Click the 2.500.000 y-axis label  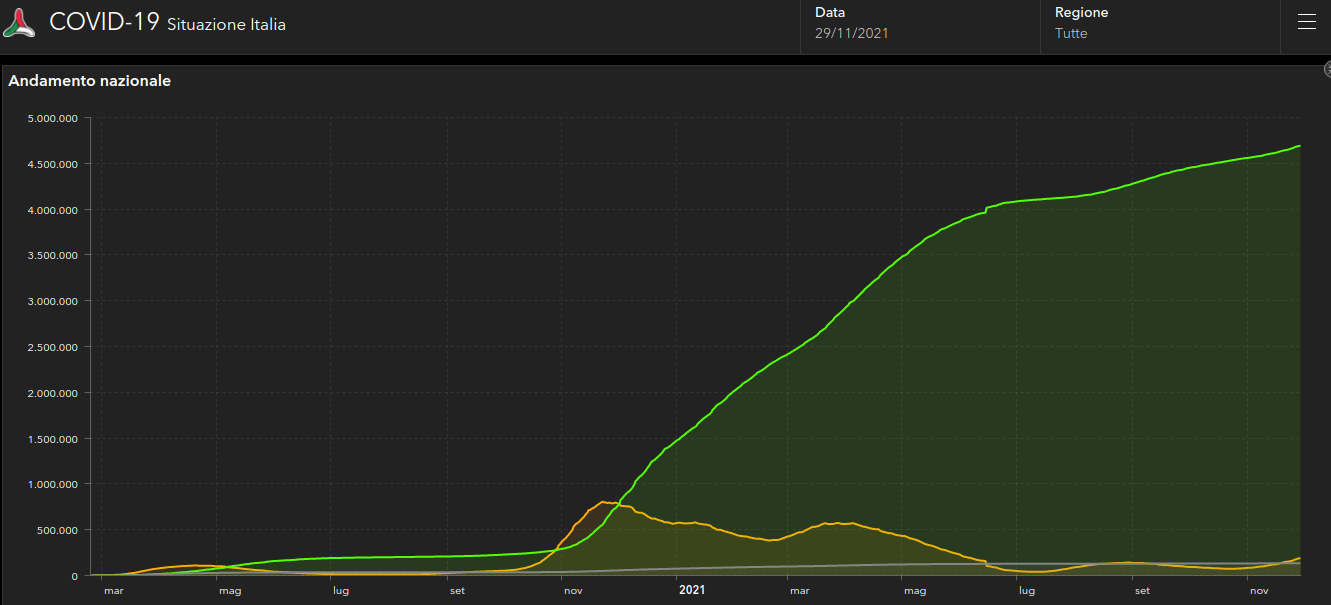54,347
